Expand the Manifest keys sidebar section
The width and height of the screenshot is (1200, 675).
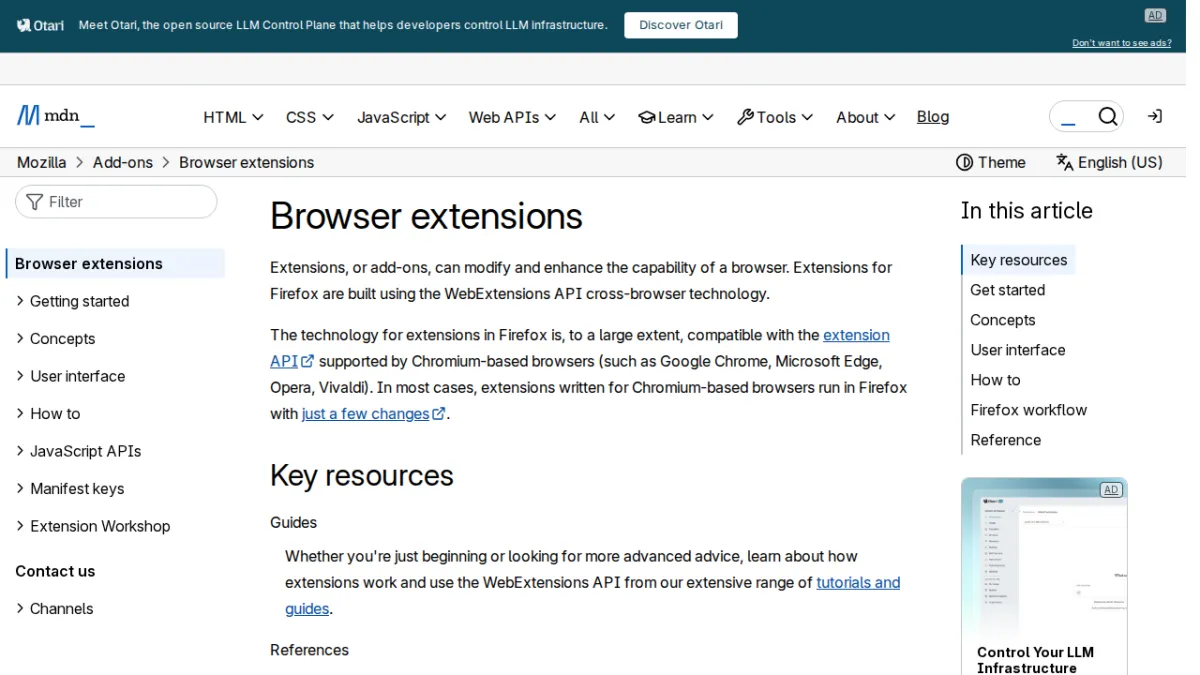[x=70, y=489]
